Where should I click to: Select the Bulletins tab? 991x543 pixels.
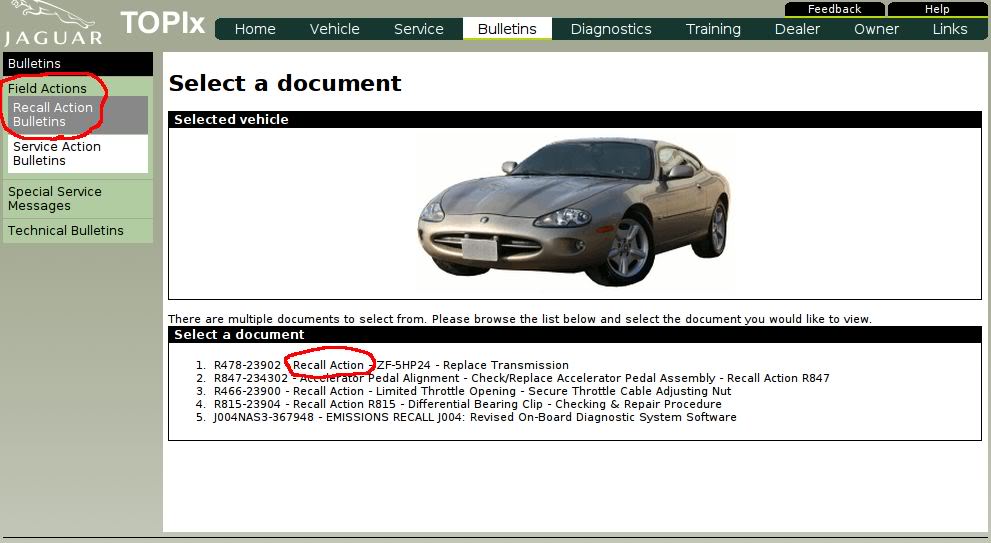tap(507, 29)
